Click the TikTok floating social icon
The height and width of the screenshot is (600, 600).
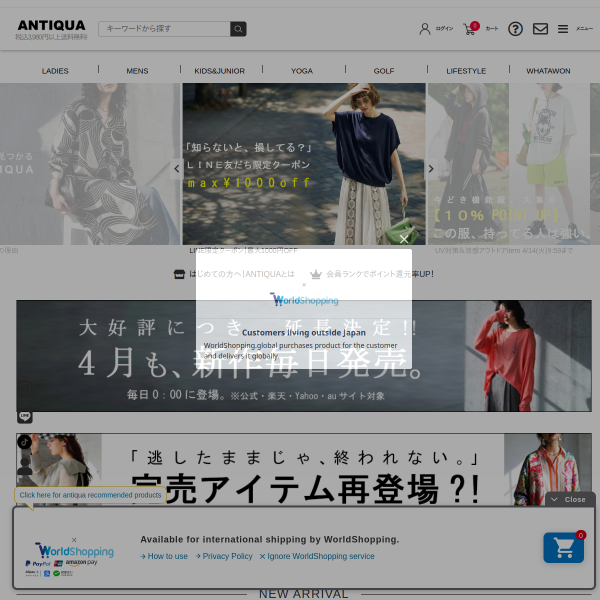(25, 442)
